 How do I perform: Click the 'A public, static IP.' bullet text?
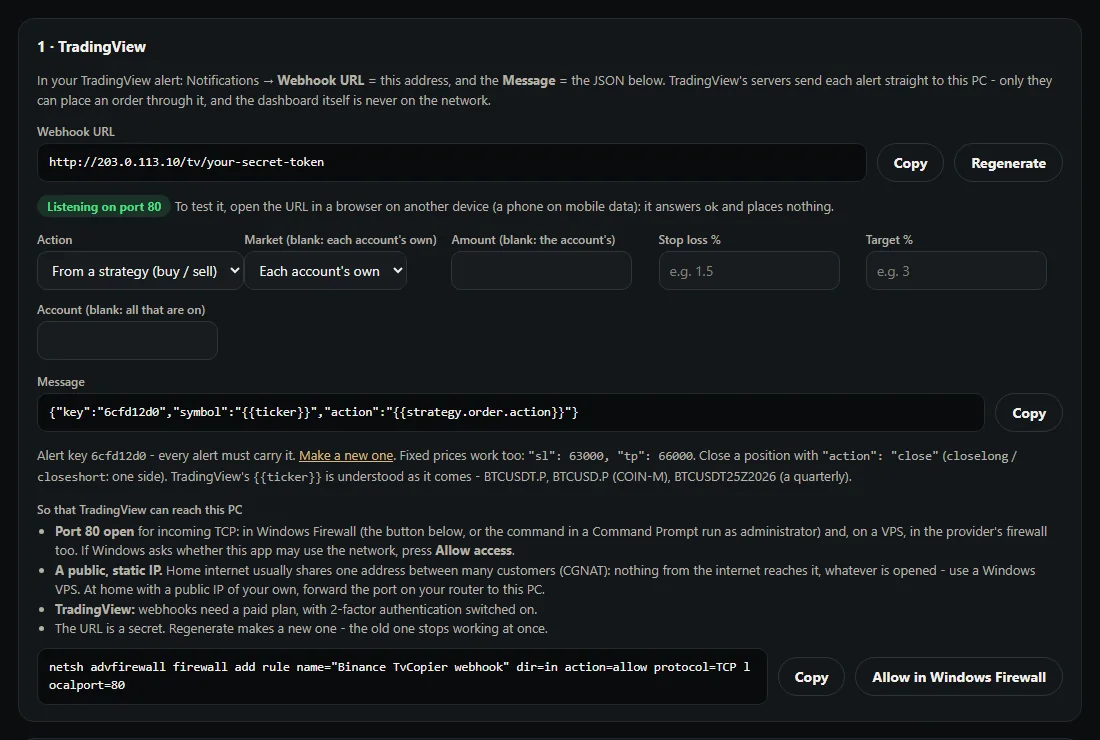point(109,570)
